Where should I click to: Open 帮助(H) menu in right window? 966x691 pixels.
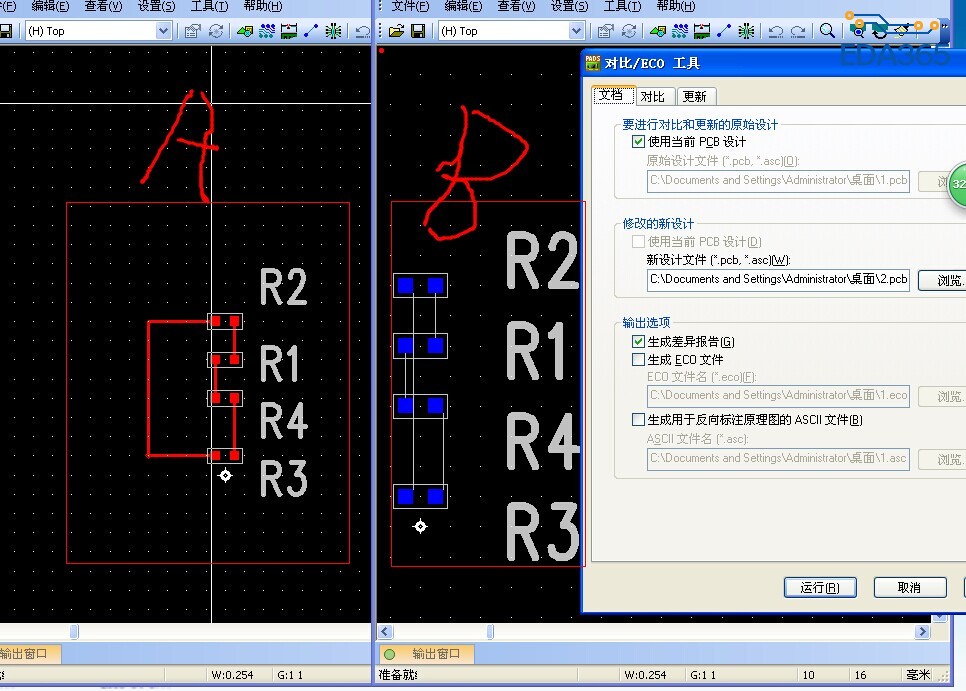[x=675, y=6]
